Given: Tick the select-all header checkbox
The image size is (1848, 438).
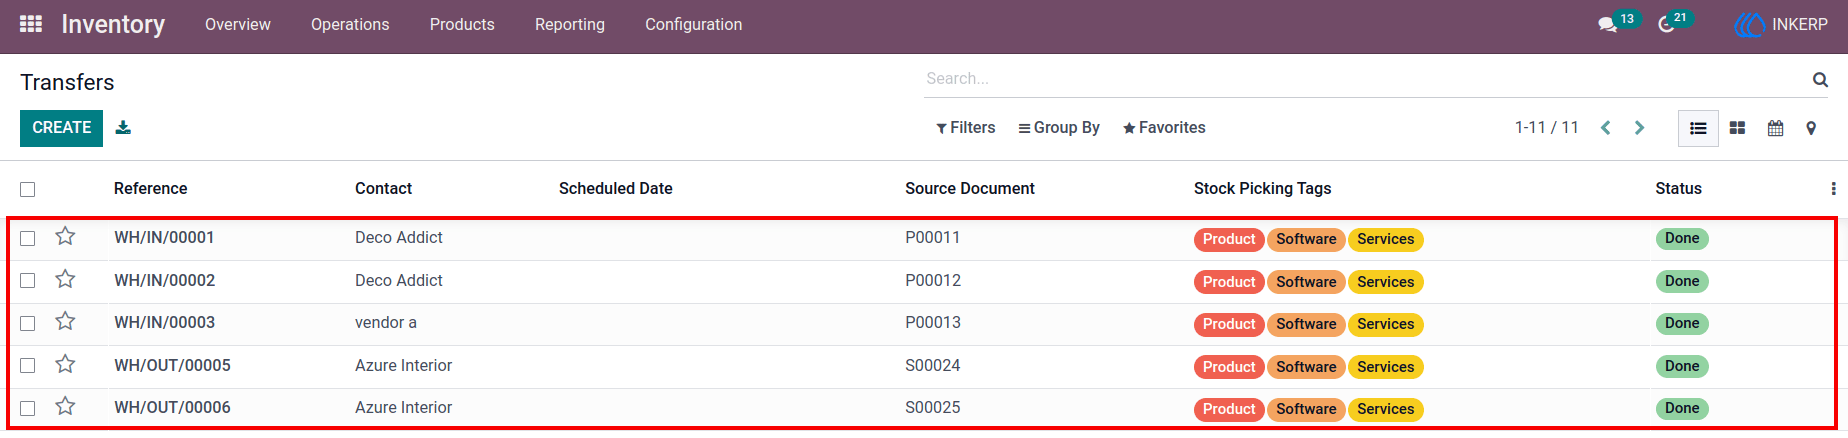Looking at the screenshot, I should [x=28, y=189].
